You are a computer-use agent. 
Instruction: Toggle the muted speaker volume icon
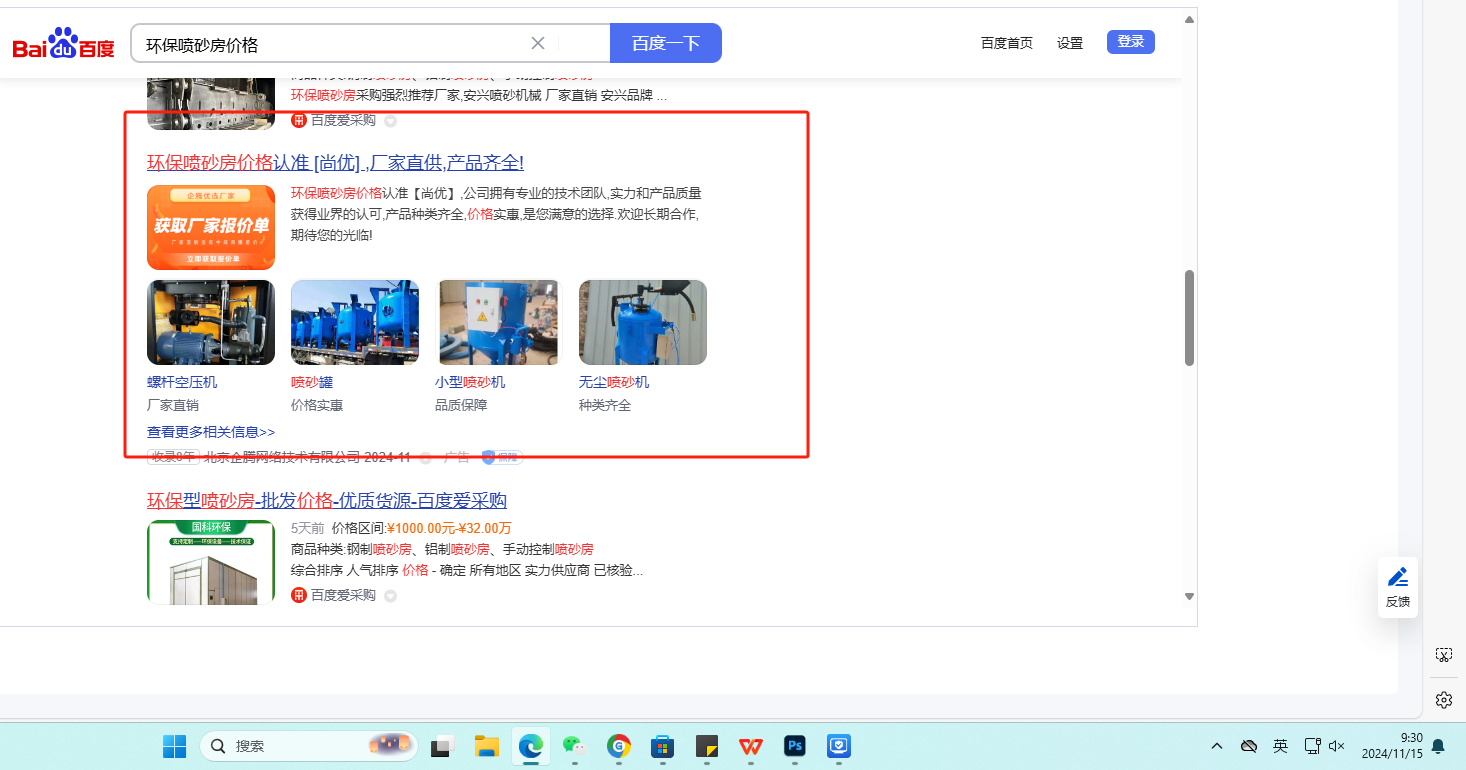[x=1337, y=746]
